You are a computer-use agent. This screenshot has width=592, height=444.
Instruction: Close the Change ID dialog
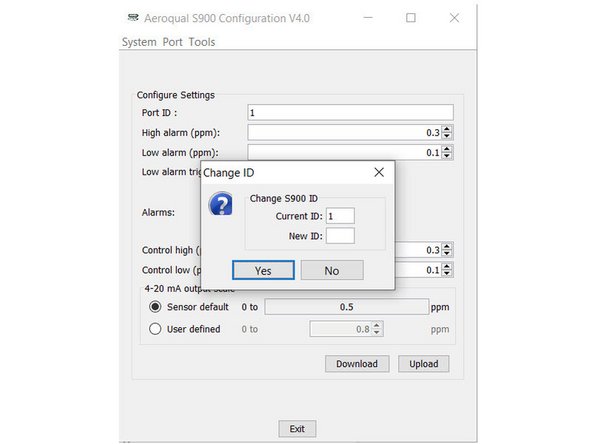379,173
